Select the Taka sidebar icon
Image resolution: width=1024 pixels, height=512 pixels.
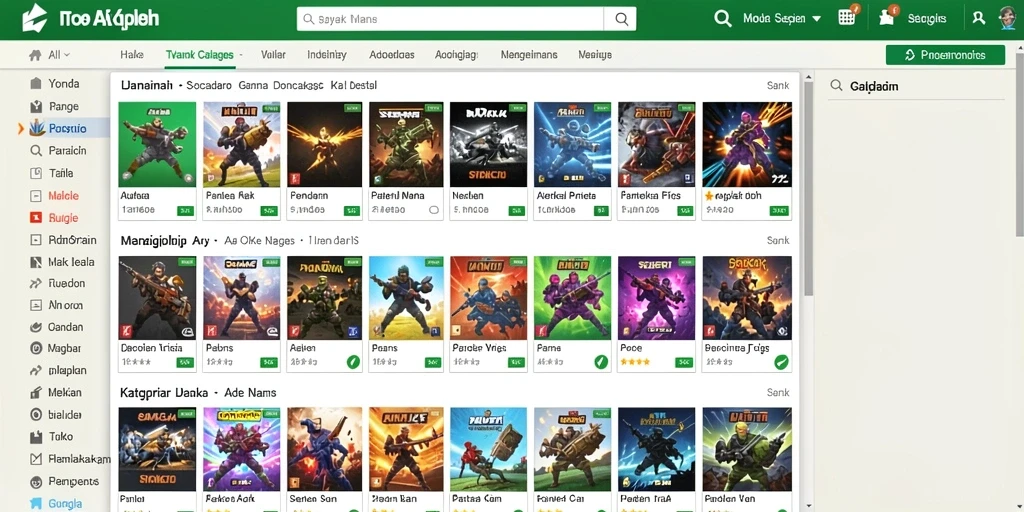pyautogui.click(x=37, y=437)
